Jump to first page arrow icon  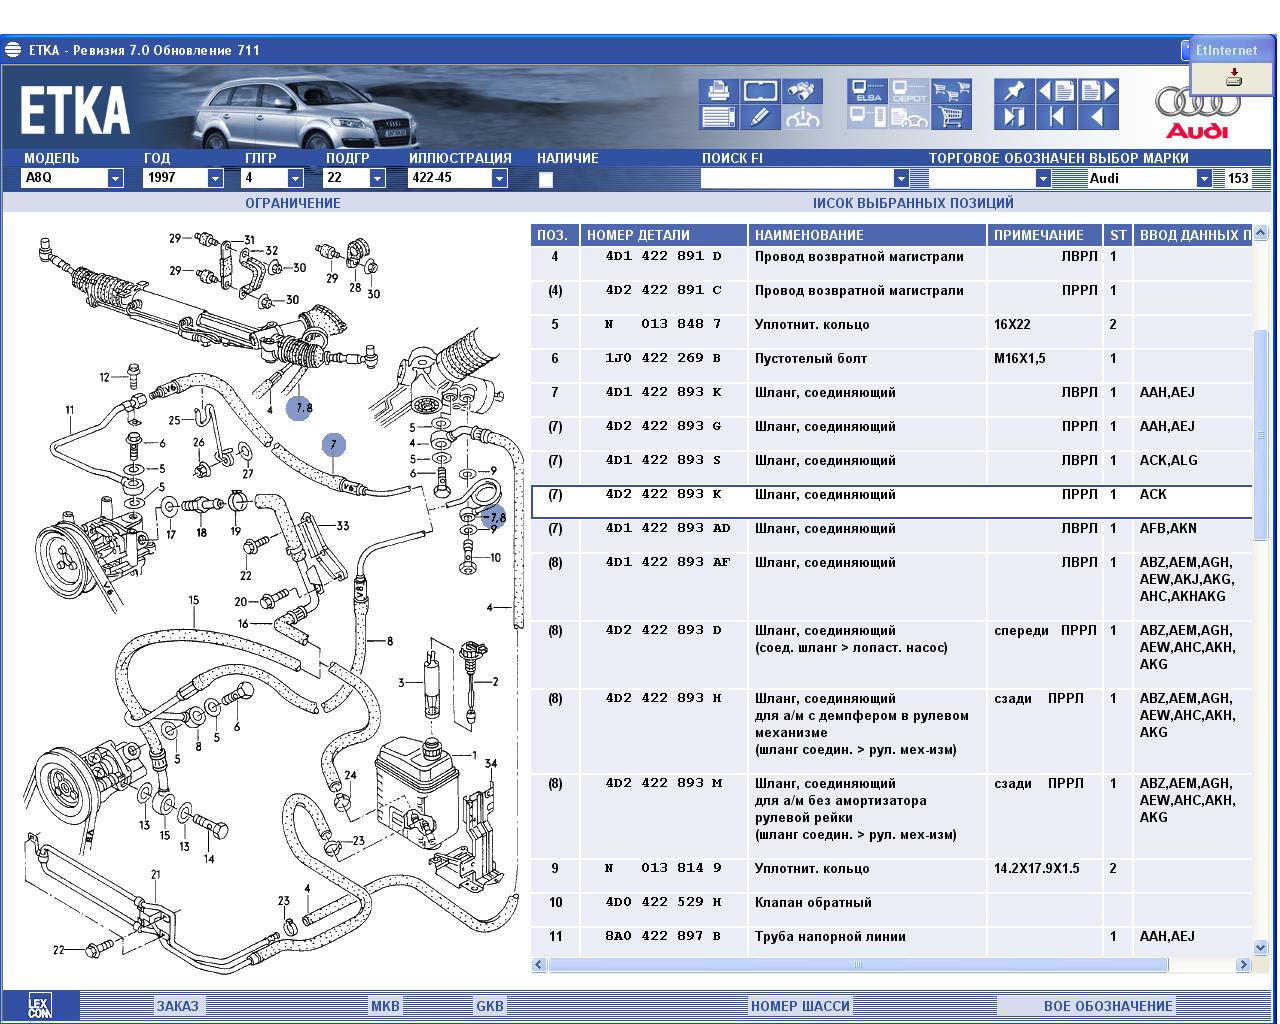(x=1056, y=118)
